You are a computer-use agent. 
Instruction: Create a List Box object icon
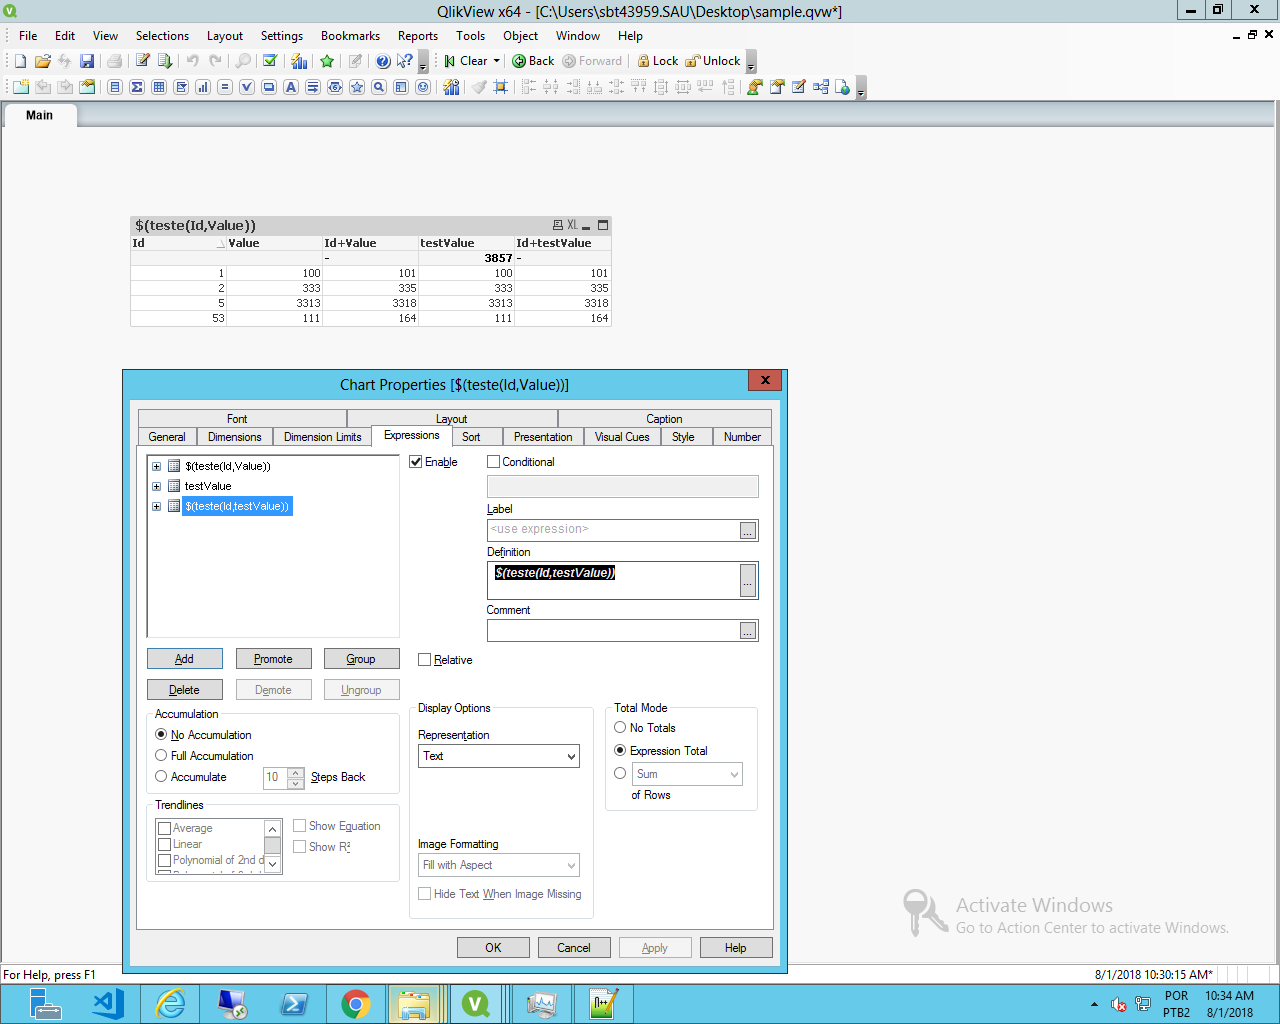point(115,87)
